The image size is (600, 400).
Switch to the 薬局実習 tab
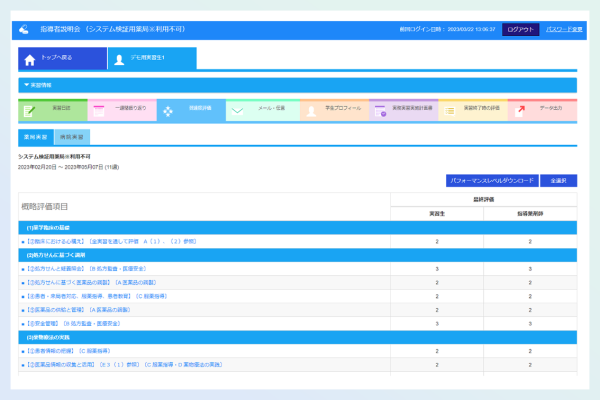[35, 137]
